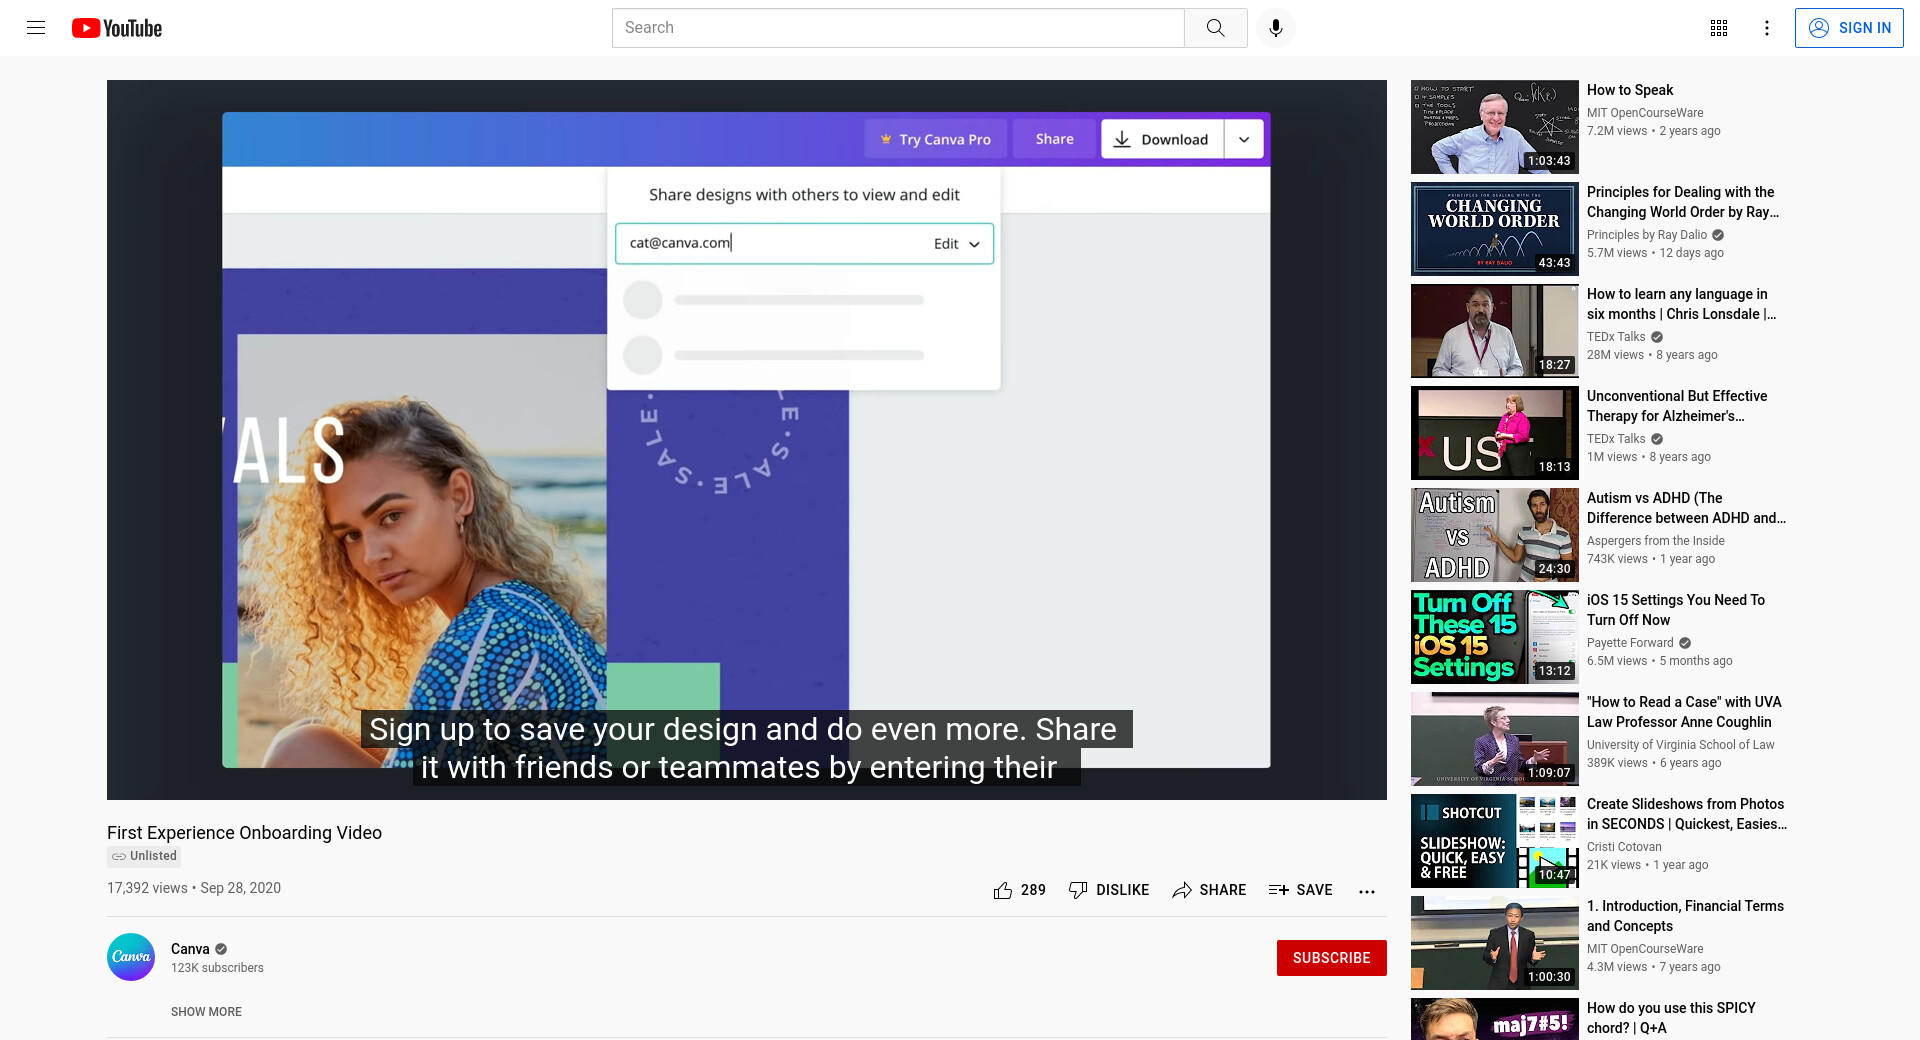Viewport: 1920px width, 1040px height.
Task: Click the title How to Speak
Action: [1630, 90]
